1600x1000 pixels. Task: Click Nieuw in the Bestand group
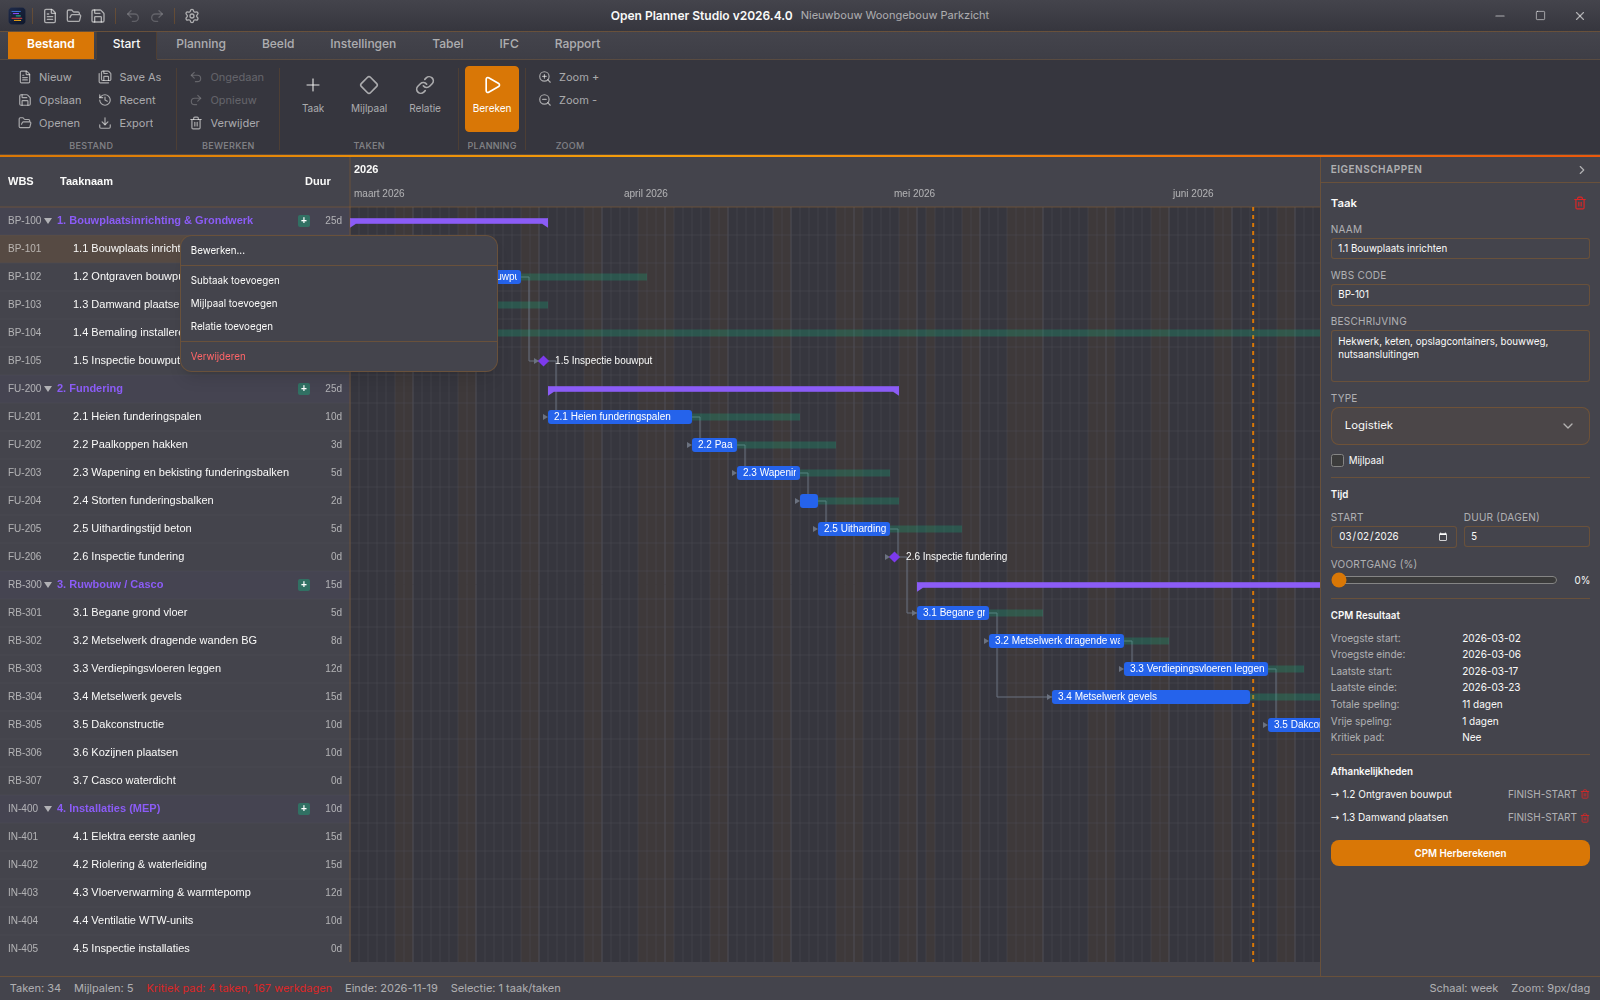pos(46,77)
